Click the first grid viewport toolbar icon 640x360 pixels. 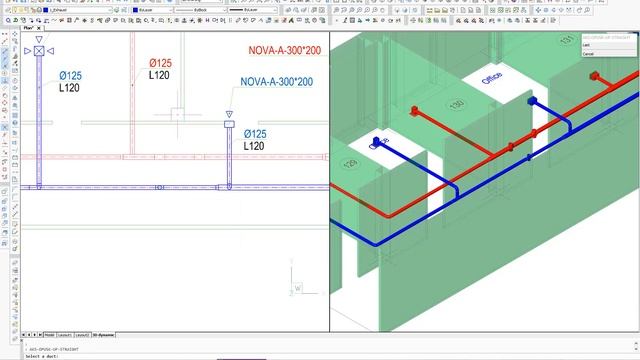pos(493,10)
